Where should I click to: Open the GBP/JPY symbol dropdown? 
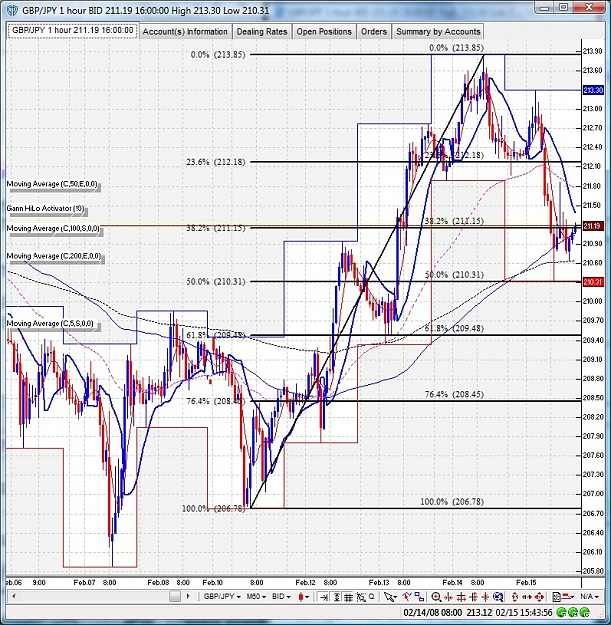click(x=222, y=597)
